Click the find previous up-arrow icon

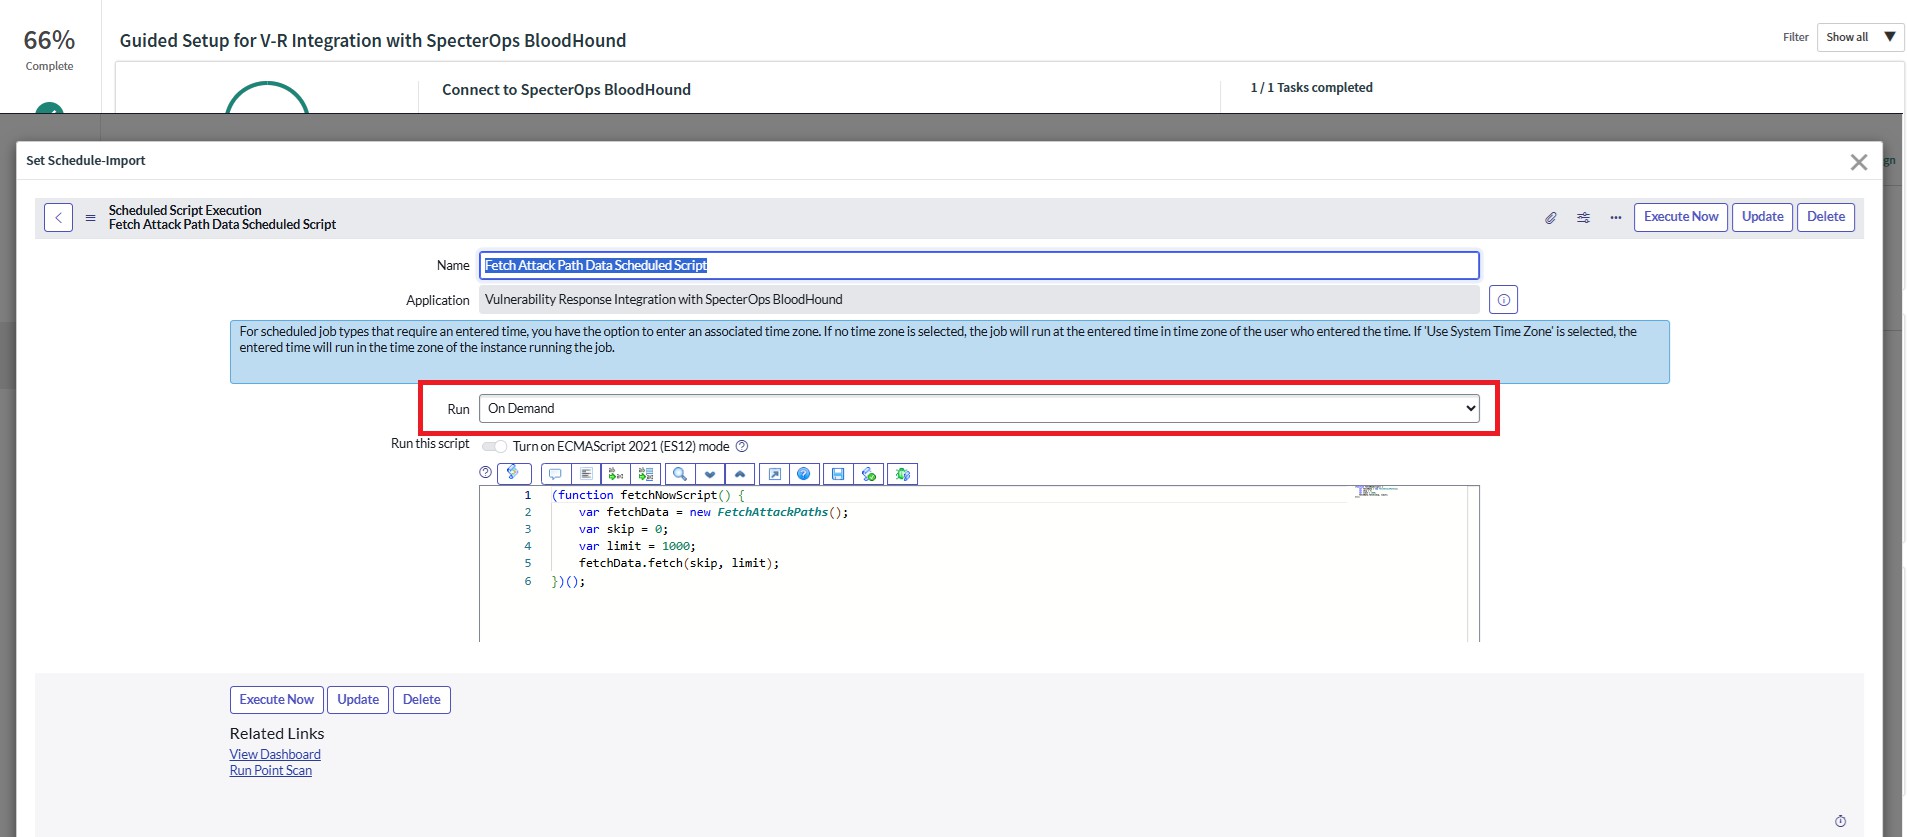pyautogui.click(x=740, y=474)
